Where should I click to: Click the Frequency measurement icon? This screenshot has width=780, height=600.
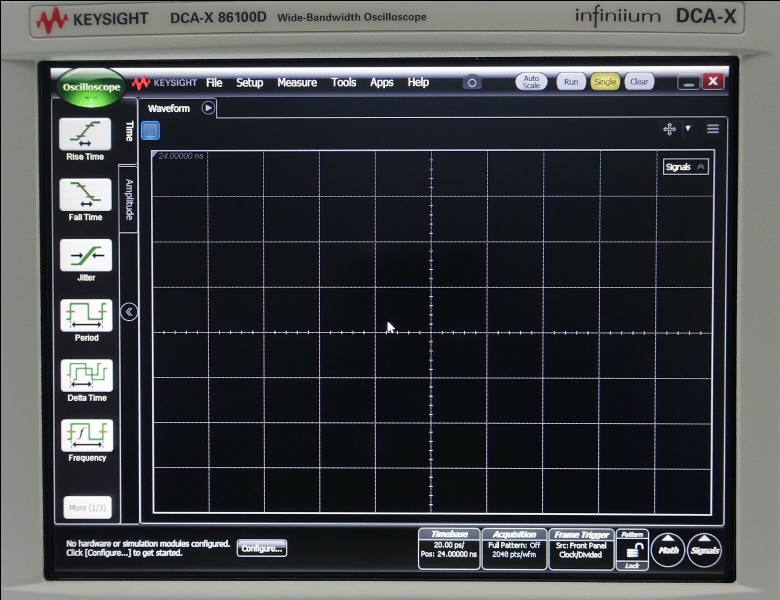(86, 437)
